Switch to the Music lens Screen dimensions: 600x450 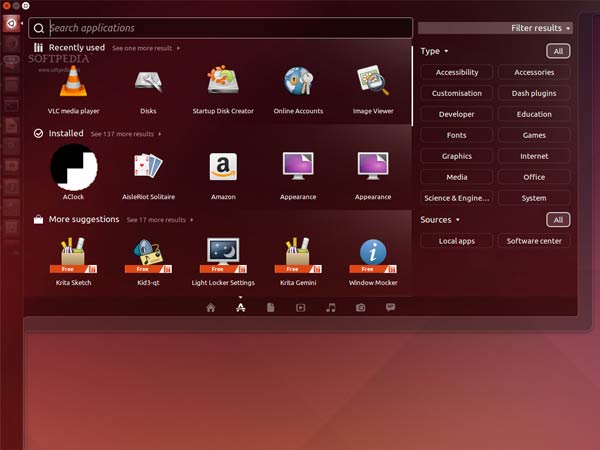tap(330, 308)
